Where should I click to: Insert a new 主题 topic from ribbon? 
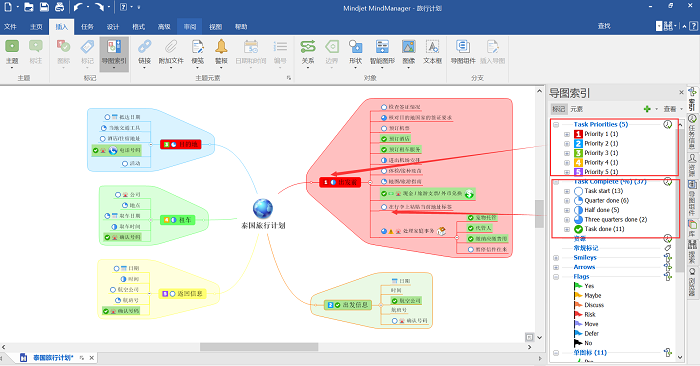[12, 52]
